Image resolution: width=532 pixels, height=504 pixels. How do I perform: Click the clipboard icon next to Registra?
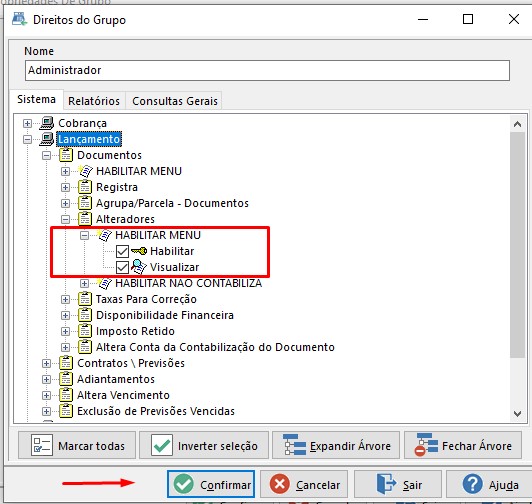click(x=85, y=187)
